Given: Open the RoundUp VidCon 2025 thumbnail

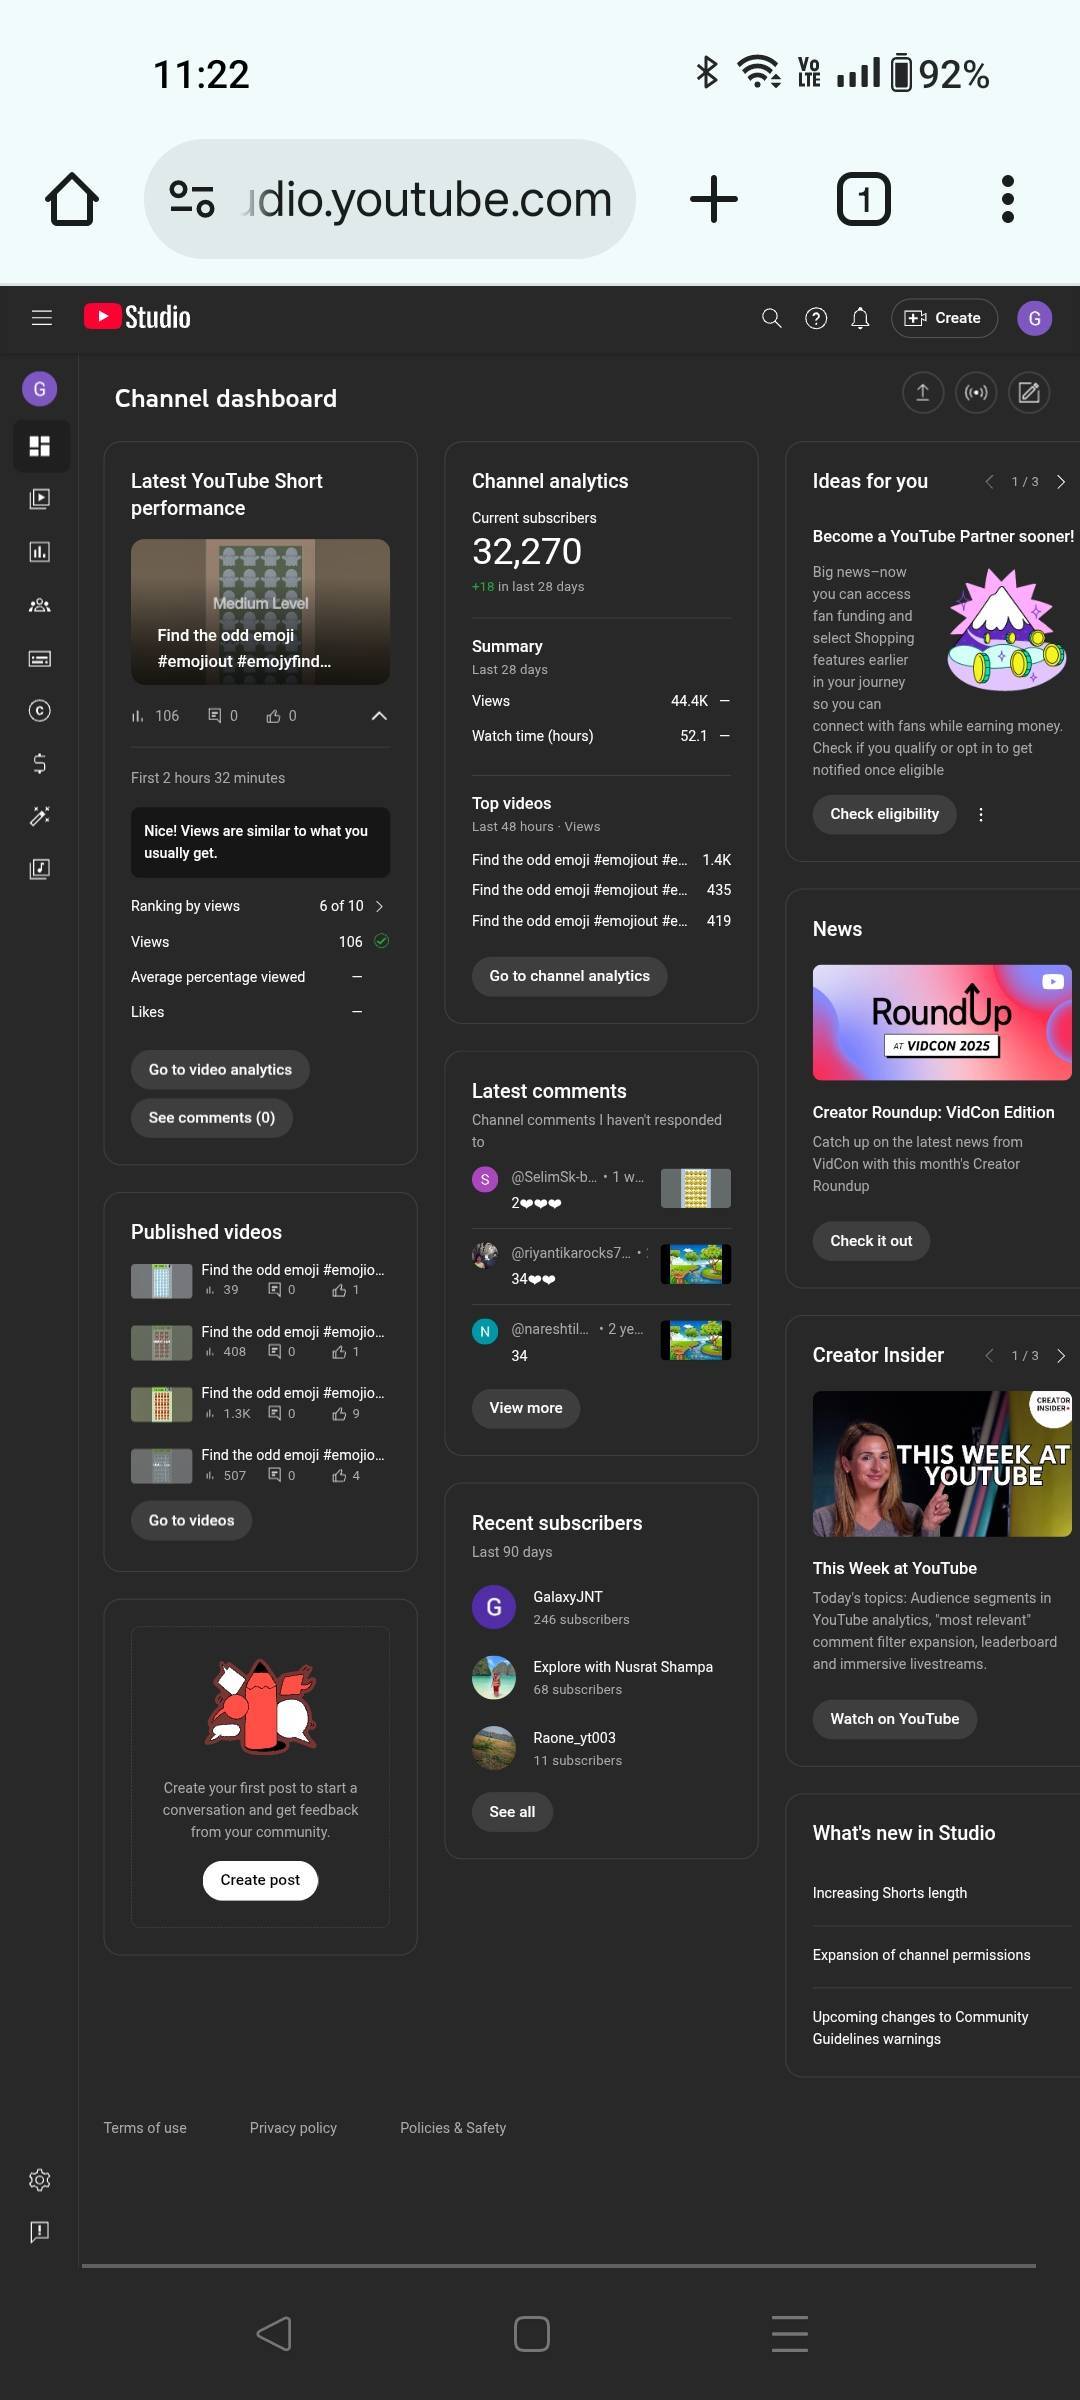Looking at the screenshot, I should [x=941, y=1022].
